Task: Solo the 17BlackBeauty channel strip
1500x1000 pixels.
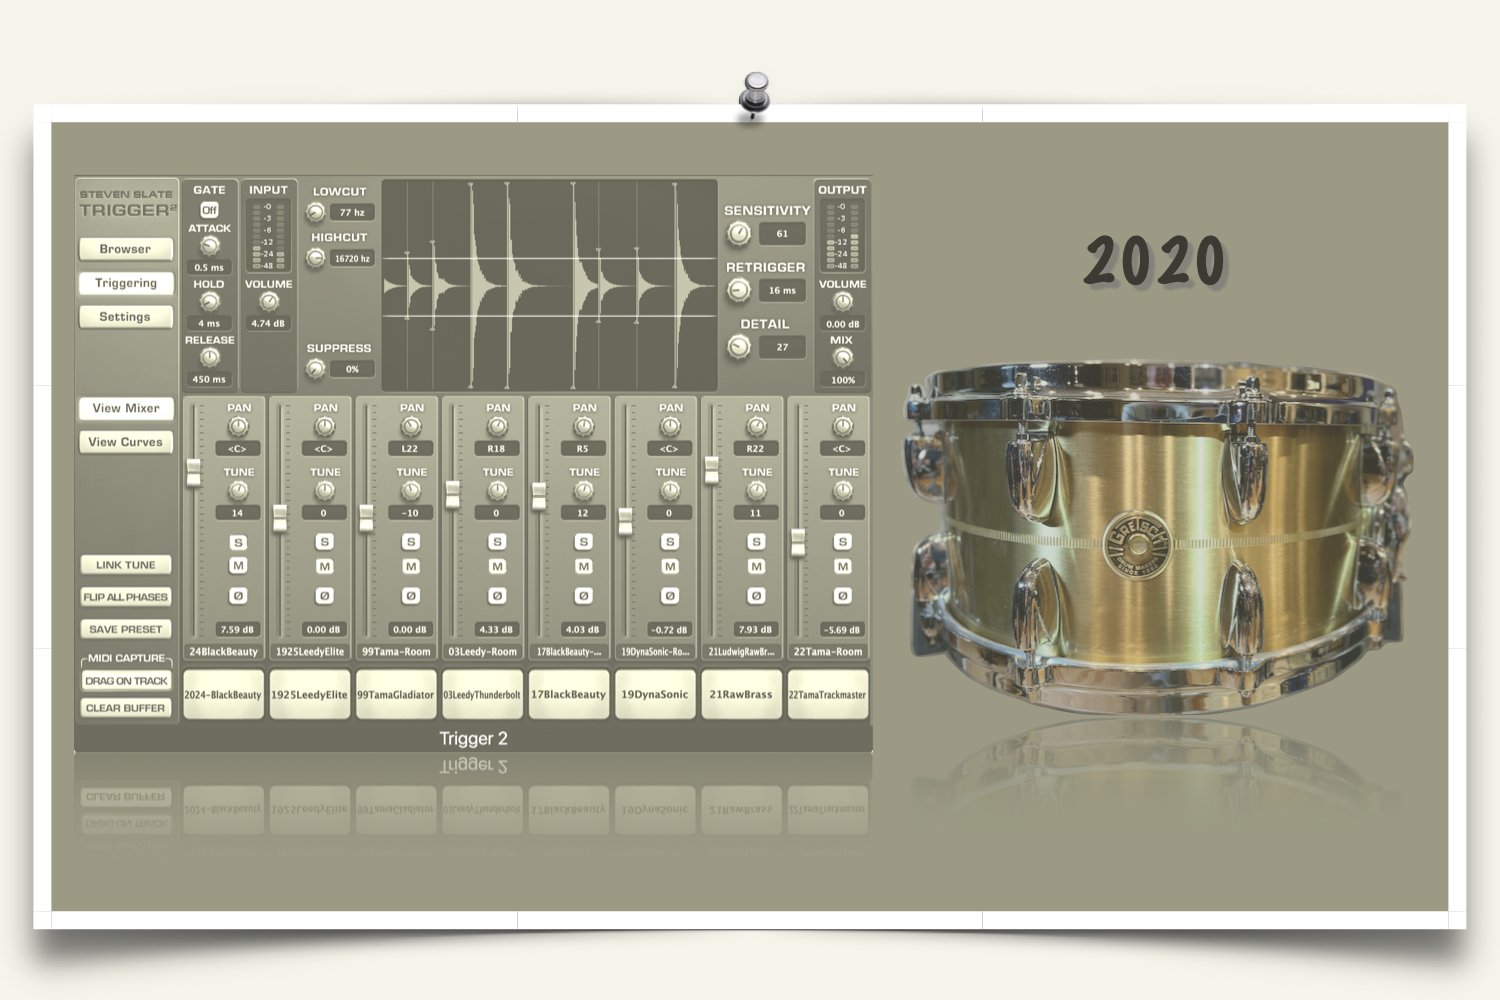Action: (584, 542)
